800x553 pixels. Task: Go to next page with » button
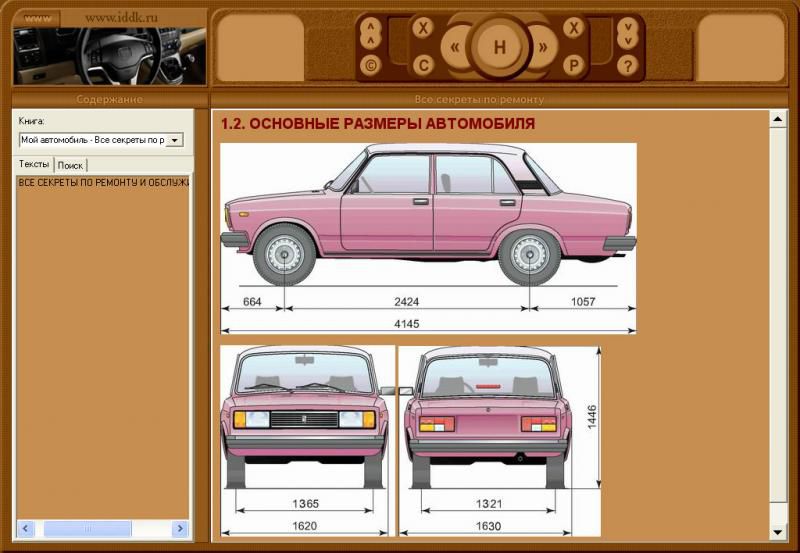[x=543, y=47]
